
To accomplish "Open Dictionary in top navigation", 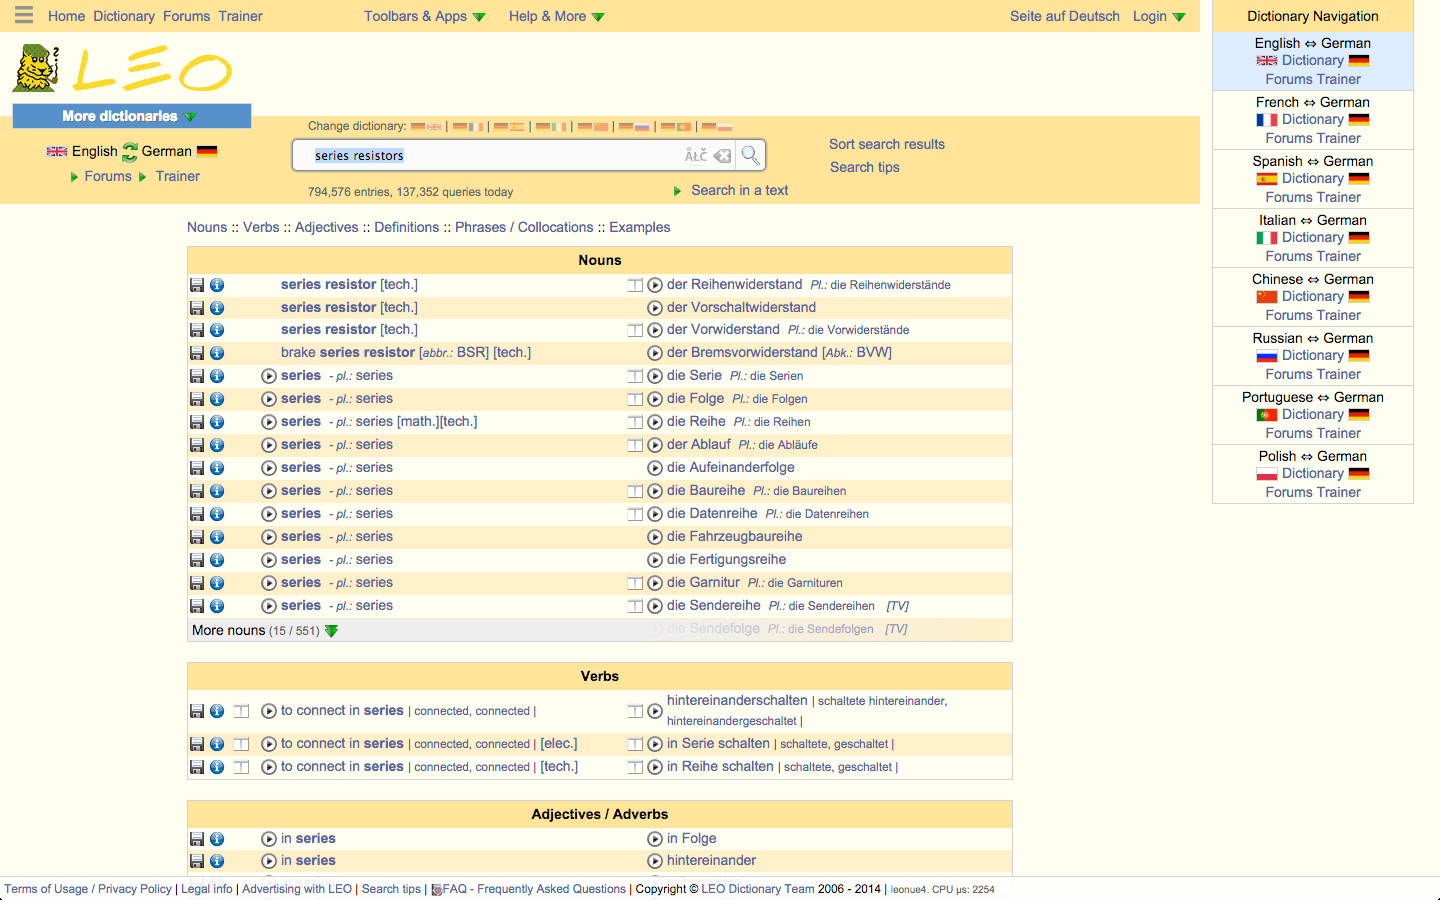I will [124, 16].
